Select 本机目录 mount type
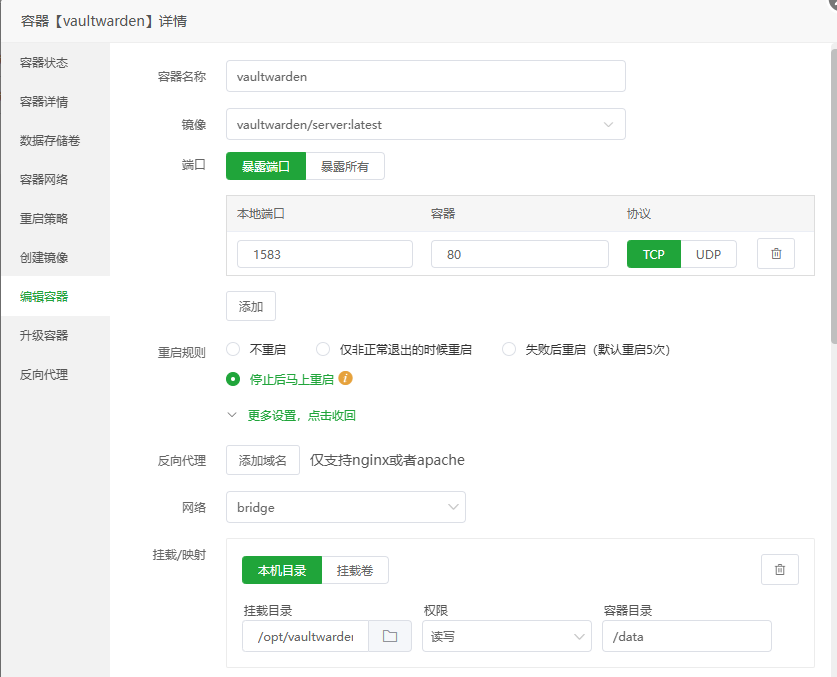The height and width of the screenshot is (677, 837). click(x=282, y=570)
